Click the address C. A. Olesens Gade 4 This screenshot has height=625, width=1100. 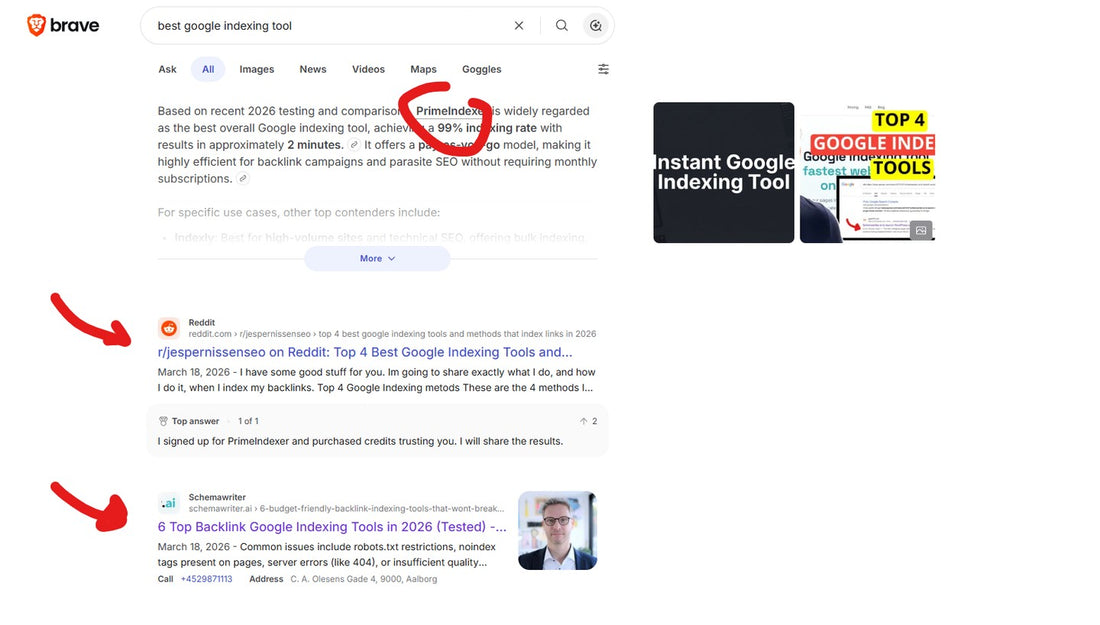363,579
